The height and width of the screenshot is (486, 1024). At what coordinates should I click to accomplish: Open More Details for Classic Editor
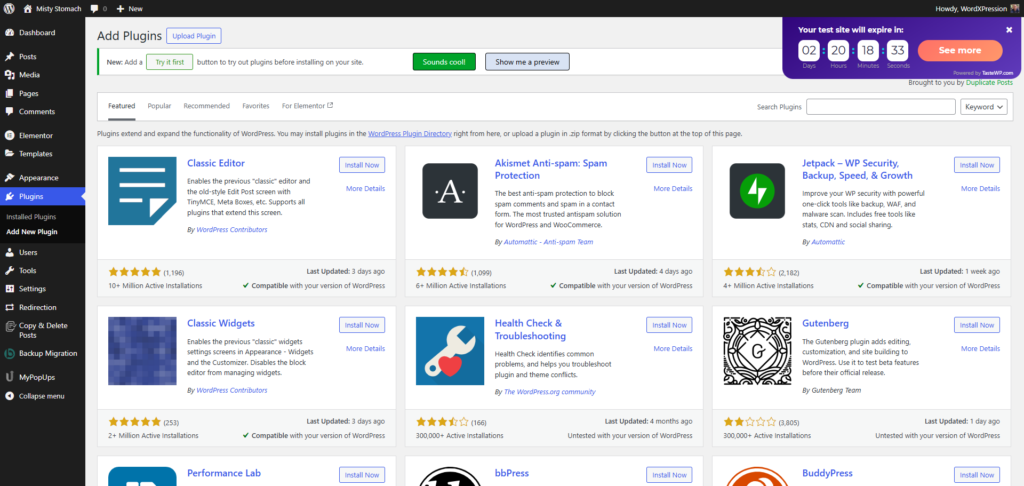click(x=366, y=189)
